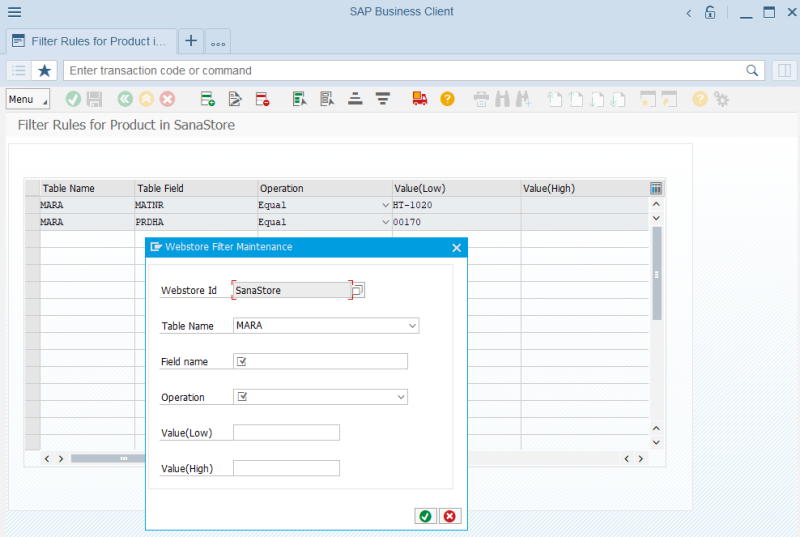Viewport: 800px width, 537px height.
Task: Open the Menu dropdown button
Action: click(x=28, y=99)
